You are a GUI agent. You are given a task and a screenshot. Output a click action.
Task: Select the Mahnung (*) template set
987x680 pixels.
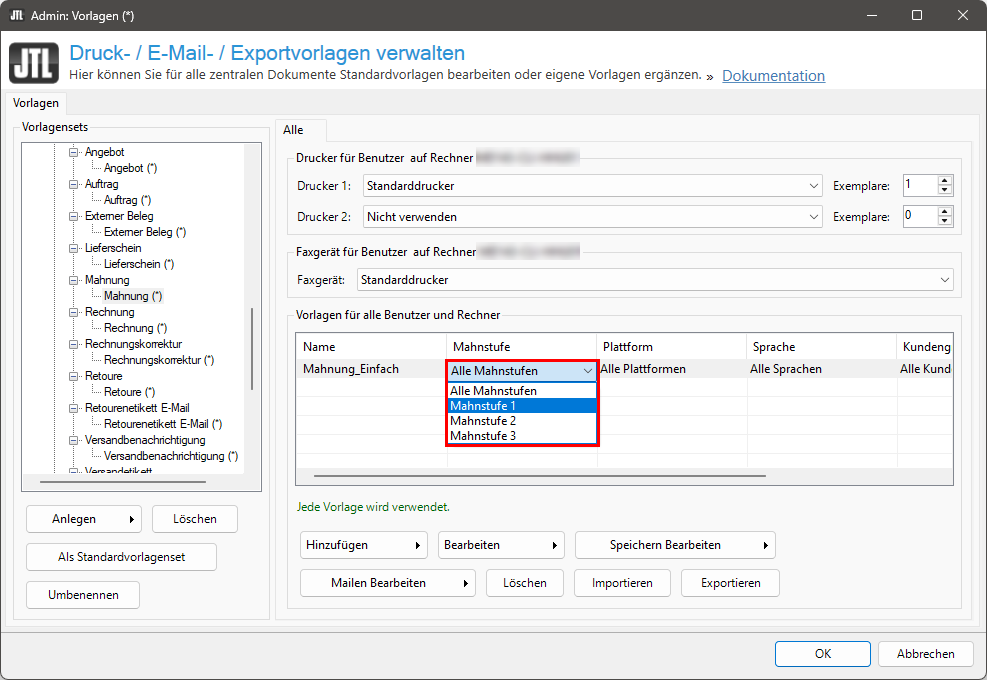pyautogui.click(x=133, y=296)
